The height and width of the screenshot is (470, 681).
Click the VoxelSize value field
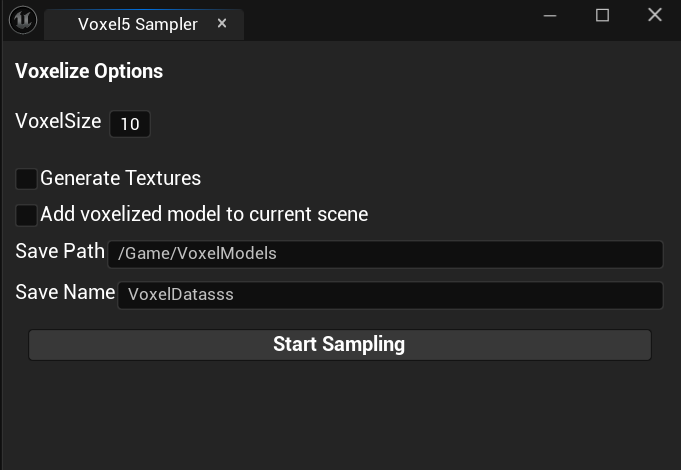(x=130, y=124)
